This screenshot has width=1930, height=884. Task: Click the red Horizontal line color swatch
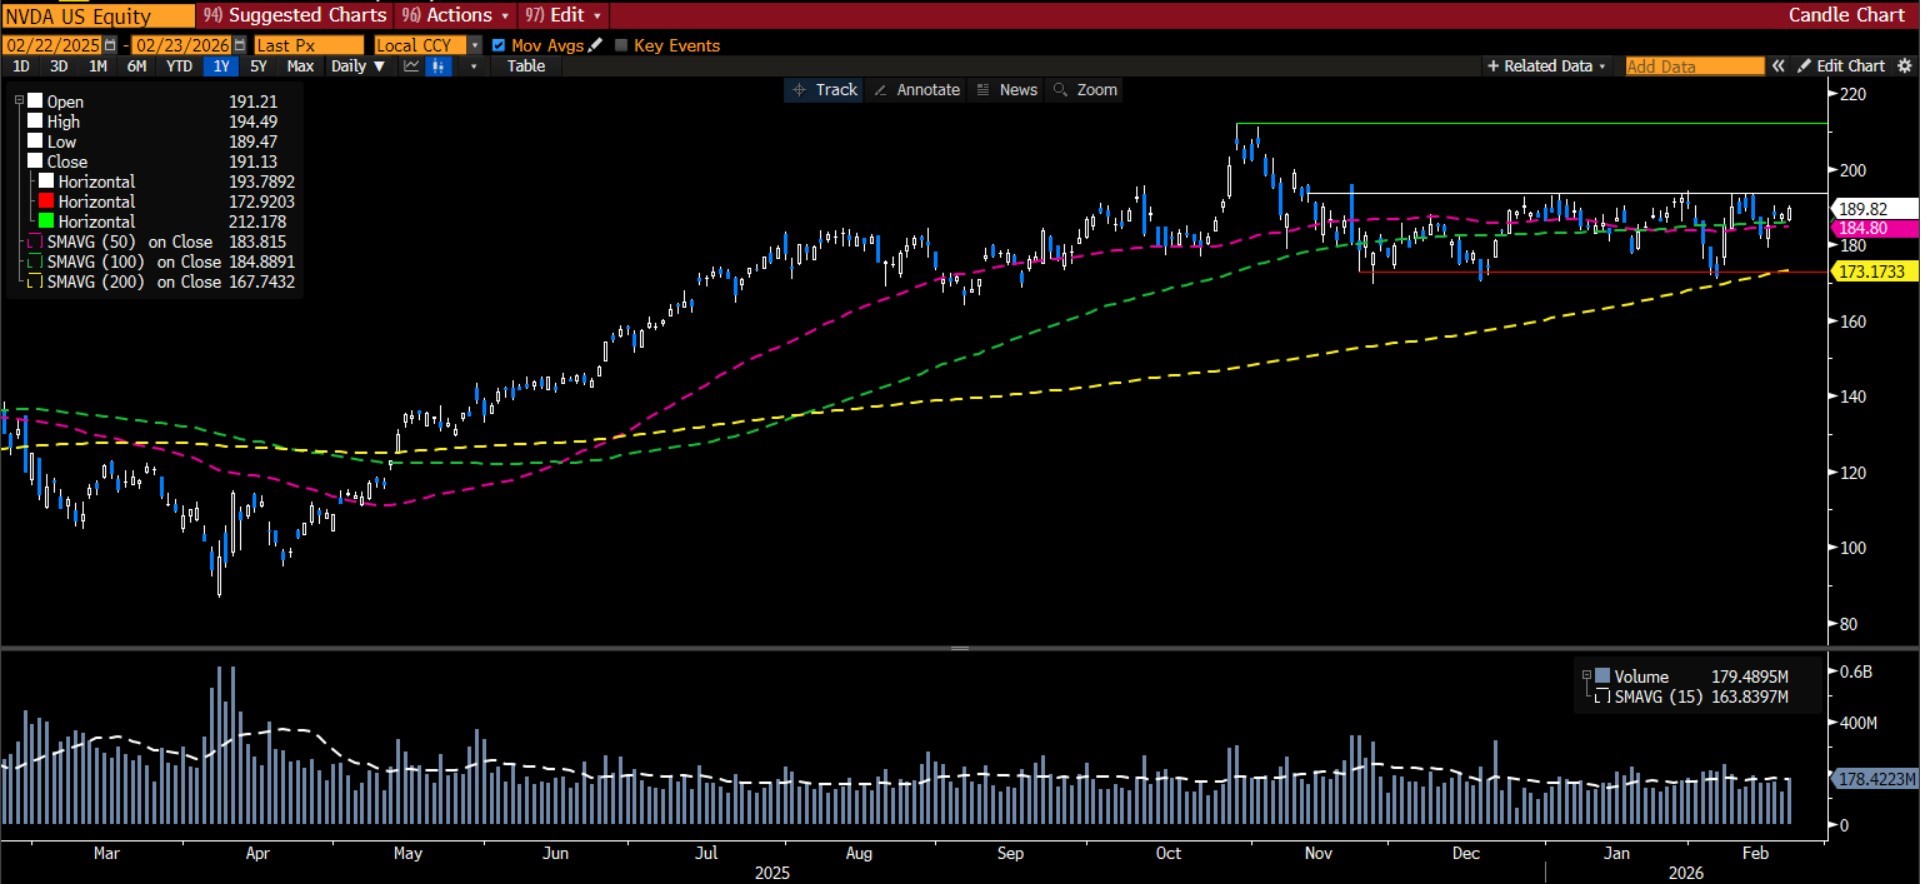coord(46,202)
